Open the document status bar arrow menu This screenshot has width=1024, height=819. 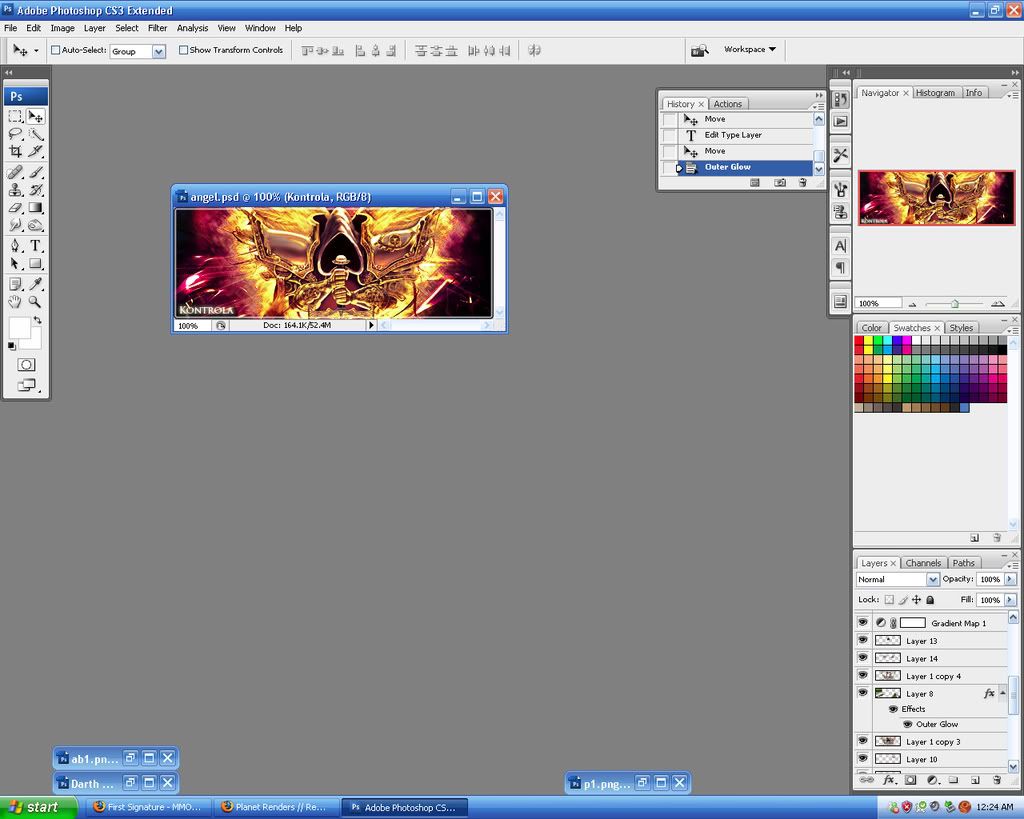(x=372, y=325)
